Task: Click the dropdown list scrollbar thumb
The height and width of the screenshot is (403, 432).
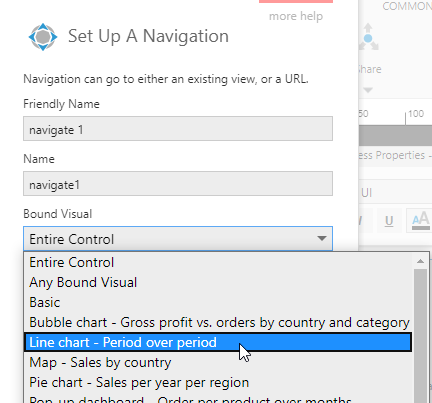Action: [x=420, y=335]
